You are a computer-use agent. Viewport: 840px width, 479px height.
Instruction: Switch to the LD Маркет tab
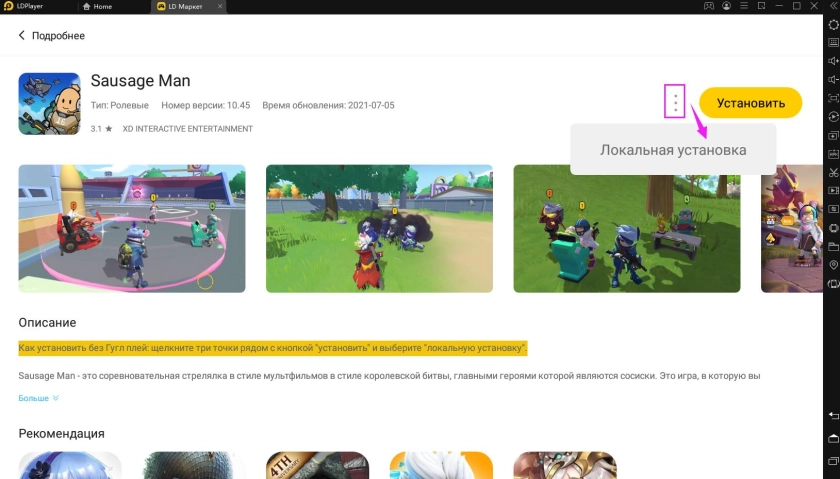(181, 6)
